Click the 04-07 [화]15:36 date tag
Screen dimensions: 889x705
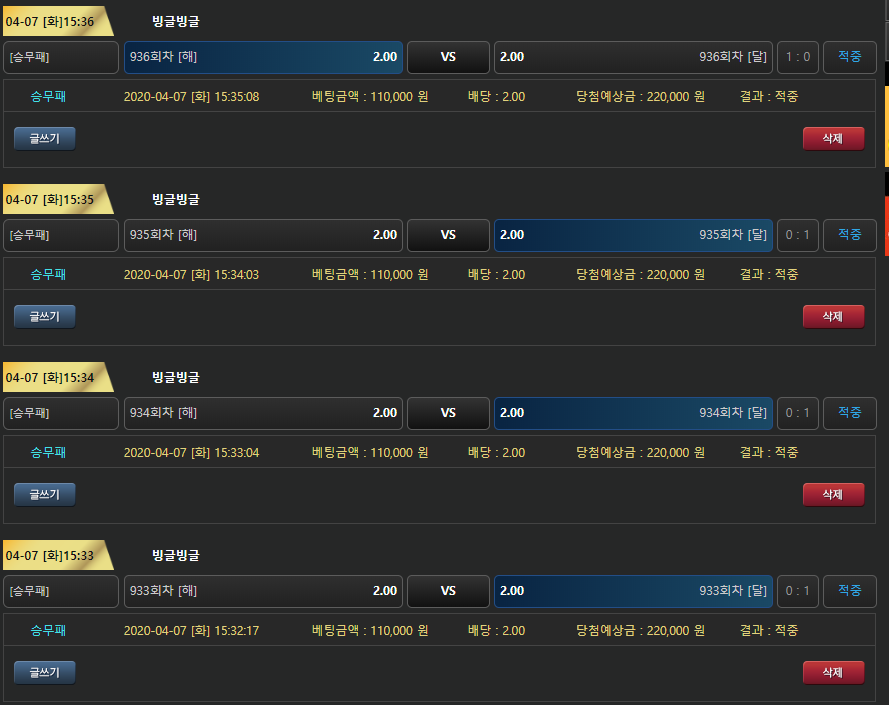pos(52,21)
